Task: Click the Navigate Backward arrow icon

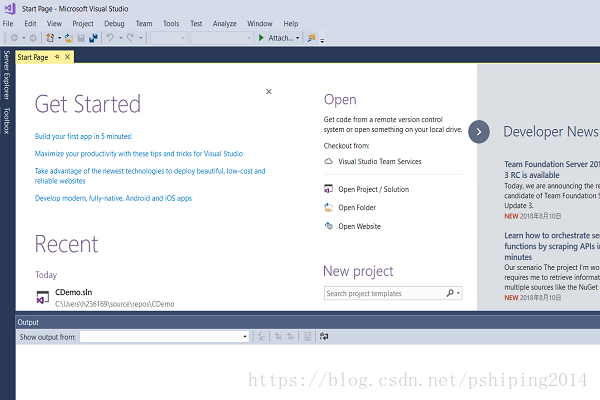Action: (x=15, y=38)
